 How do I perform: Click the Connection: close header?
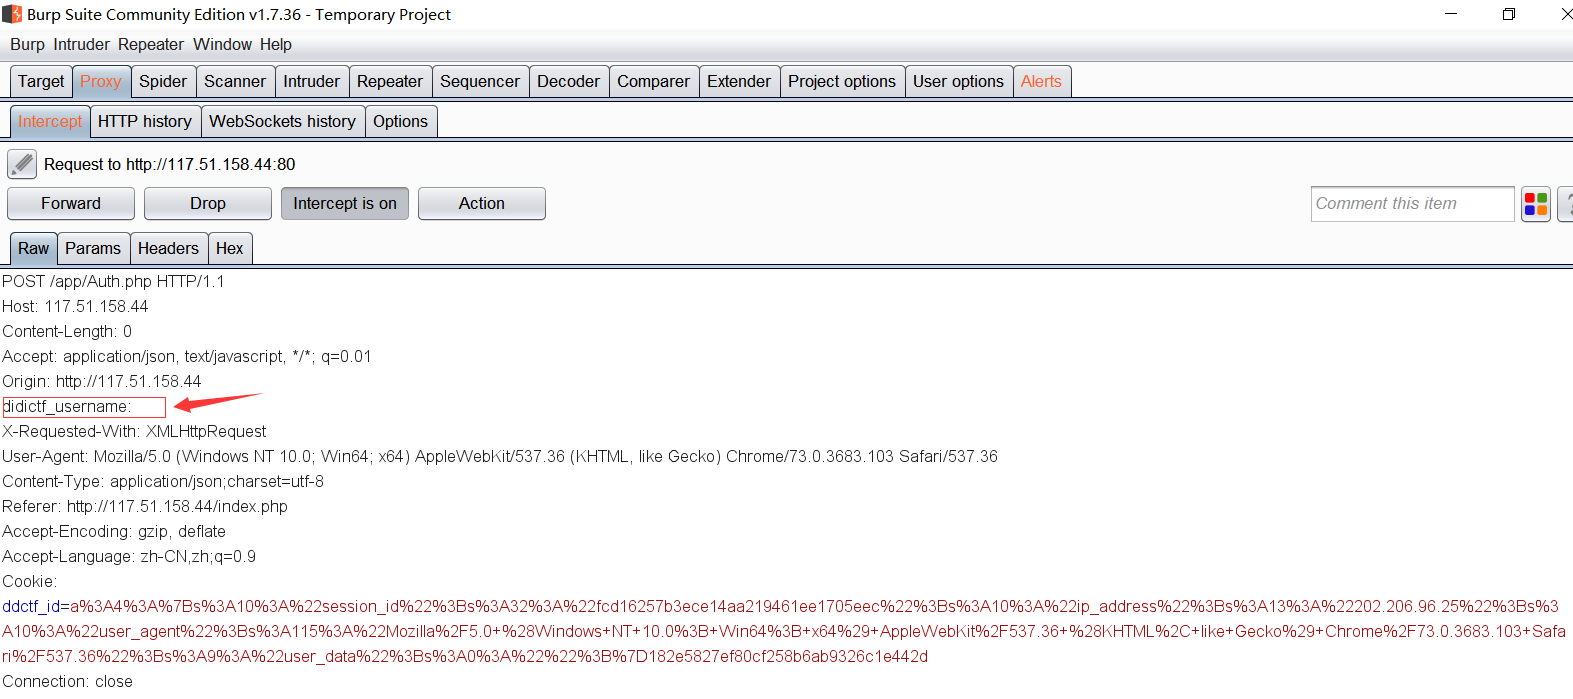tap(67, 682)
